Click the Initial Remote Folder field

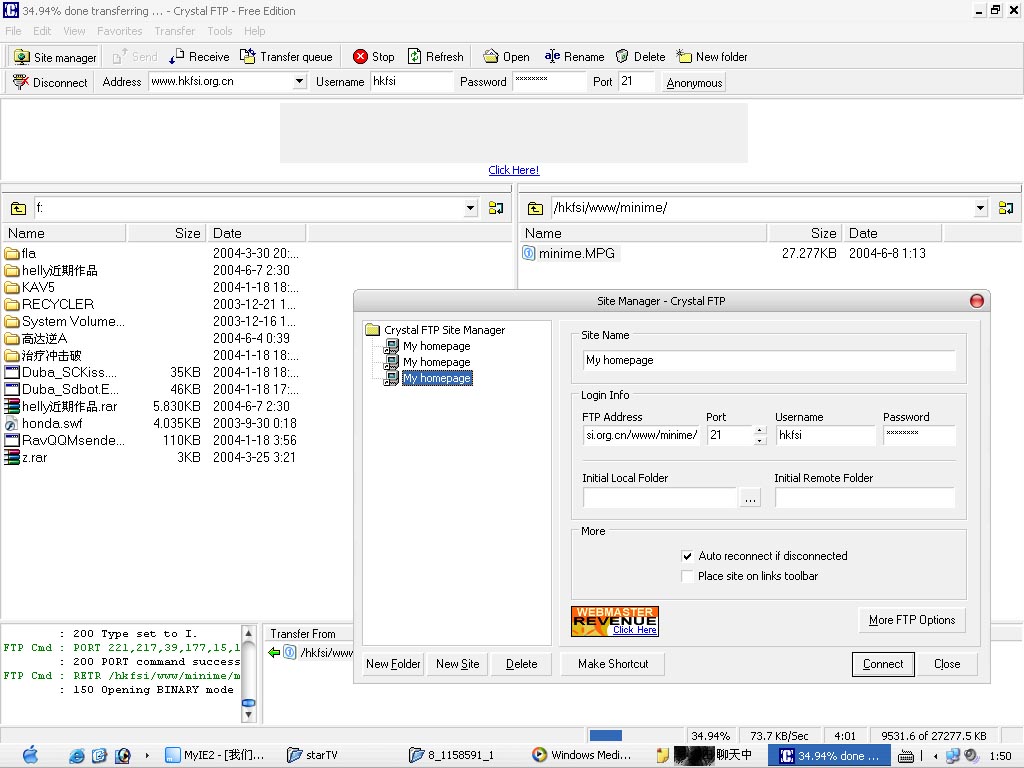(864, 498)
